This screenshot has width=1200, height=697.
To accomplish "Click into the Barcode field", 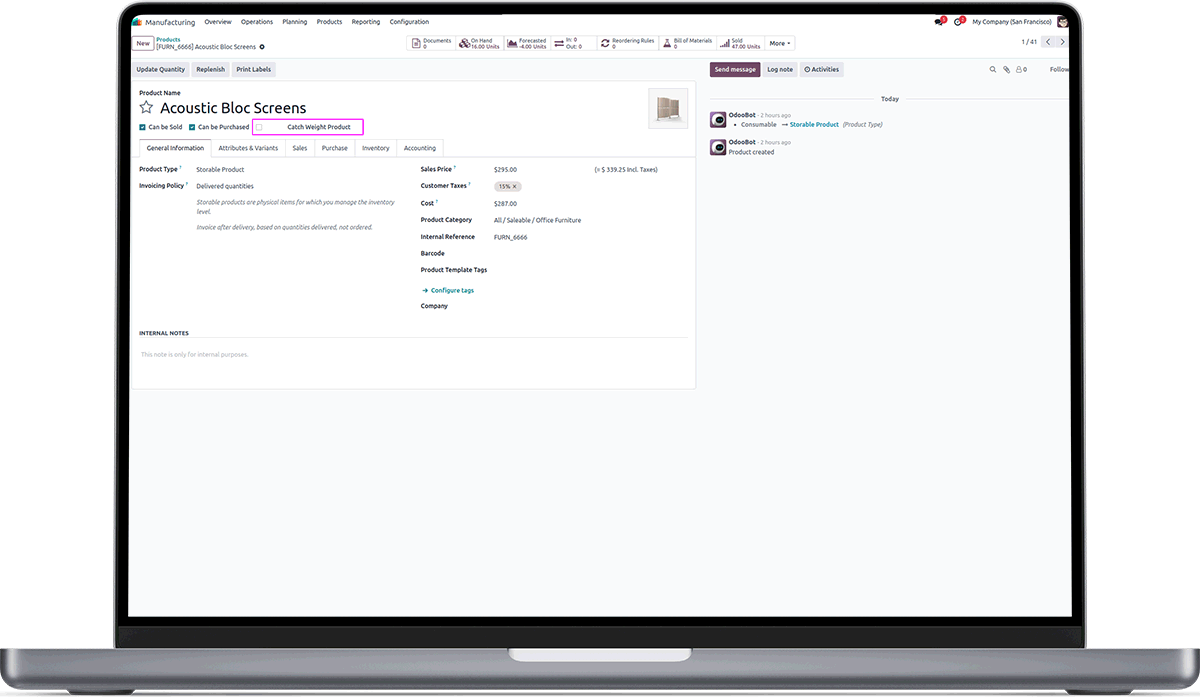I will point(590,253).
